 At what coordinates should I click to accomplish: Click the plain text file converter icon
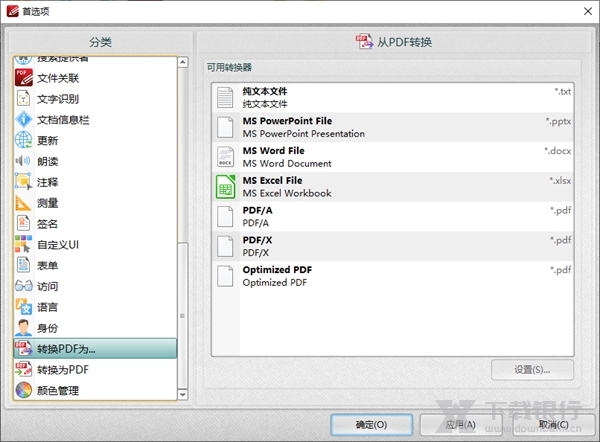[x=225, y=97]
